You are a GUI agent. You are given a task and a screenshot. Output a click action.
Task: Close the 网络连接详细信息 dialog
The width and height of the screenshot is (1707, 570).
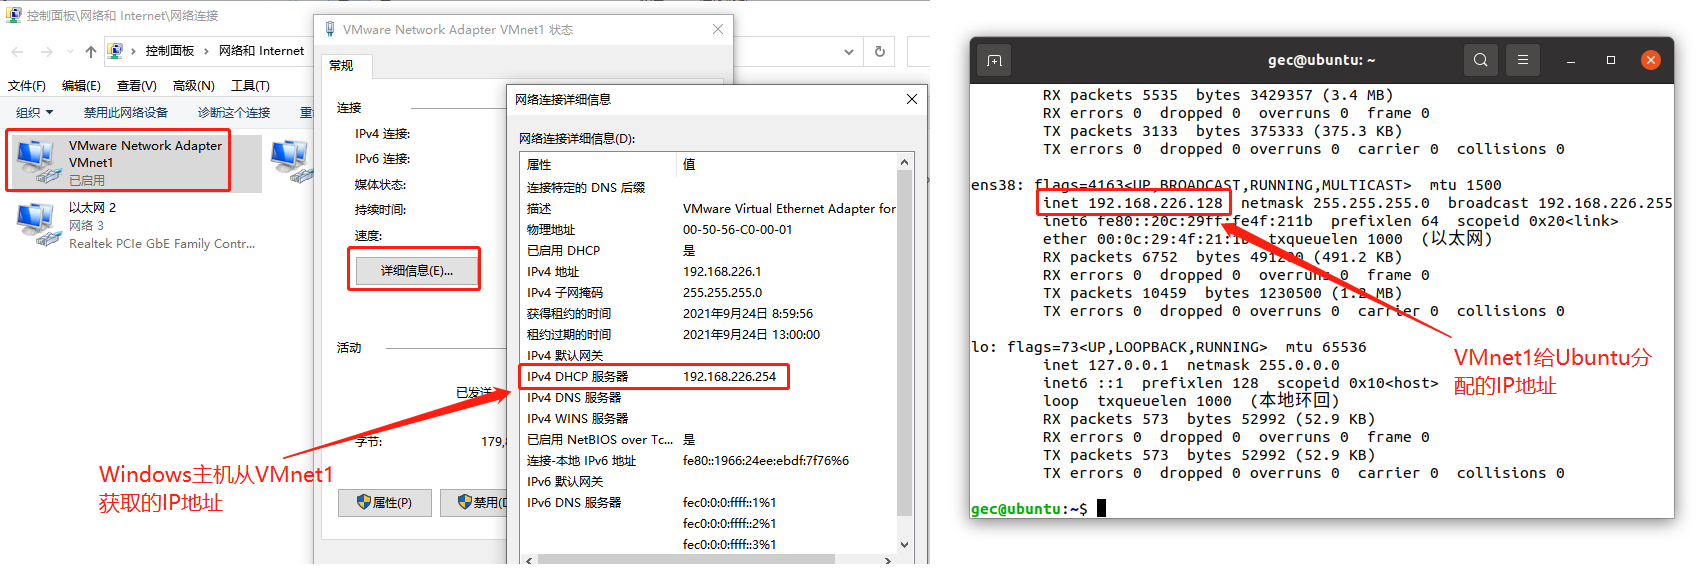[x=911, y=99]
